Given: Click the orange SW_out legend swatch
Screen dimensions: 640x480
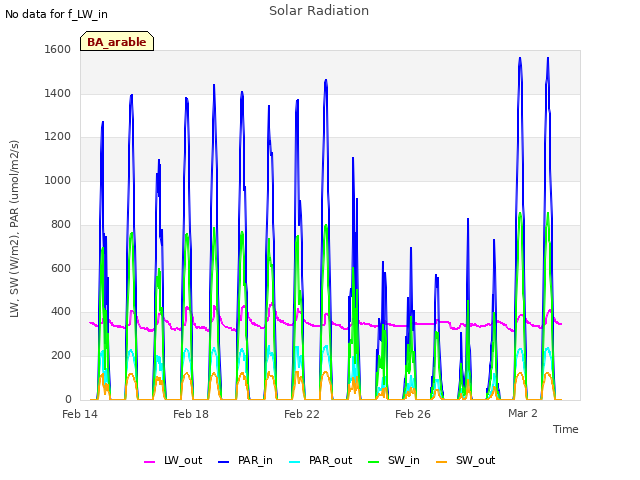Looking at the screenshot, I should (x=442, y=462).
